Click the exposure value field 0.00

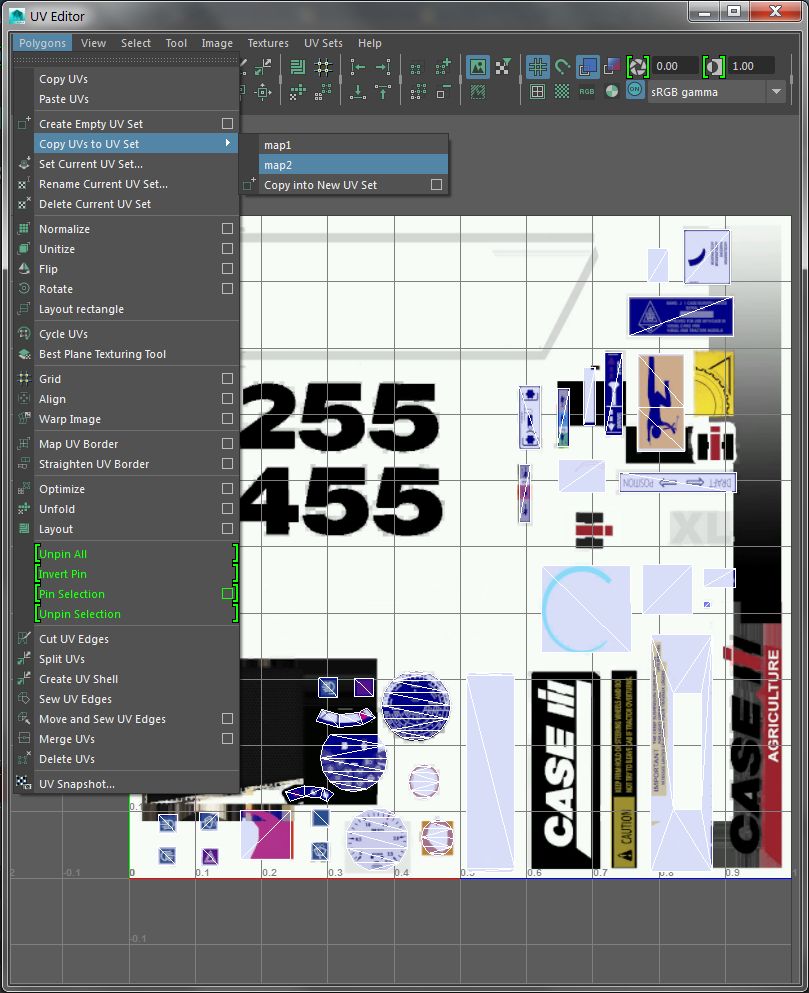tap(675, 66)
